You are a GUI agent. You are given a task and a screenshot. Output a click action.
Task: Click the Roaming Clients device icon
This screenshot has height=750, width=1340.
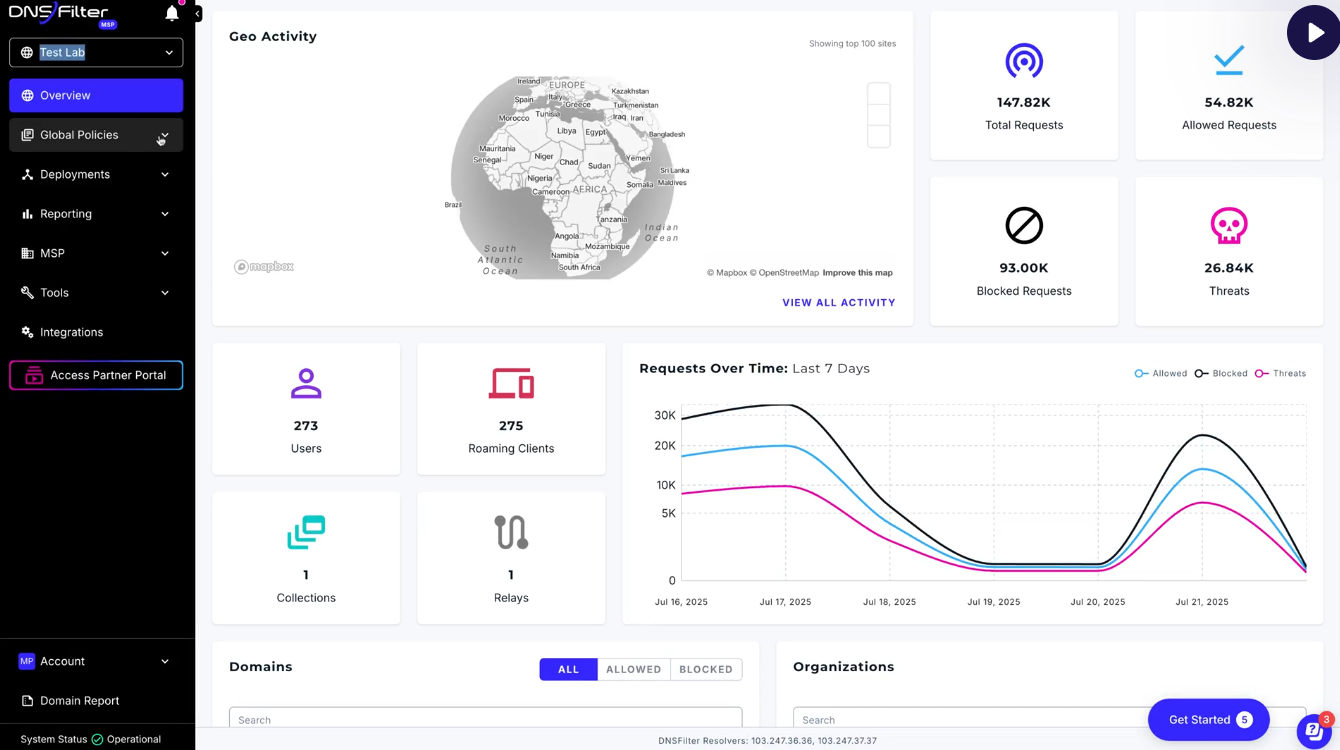tap(511, 383)
